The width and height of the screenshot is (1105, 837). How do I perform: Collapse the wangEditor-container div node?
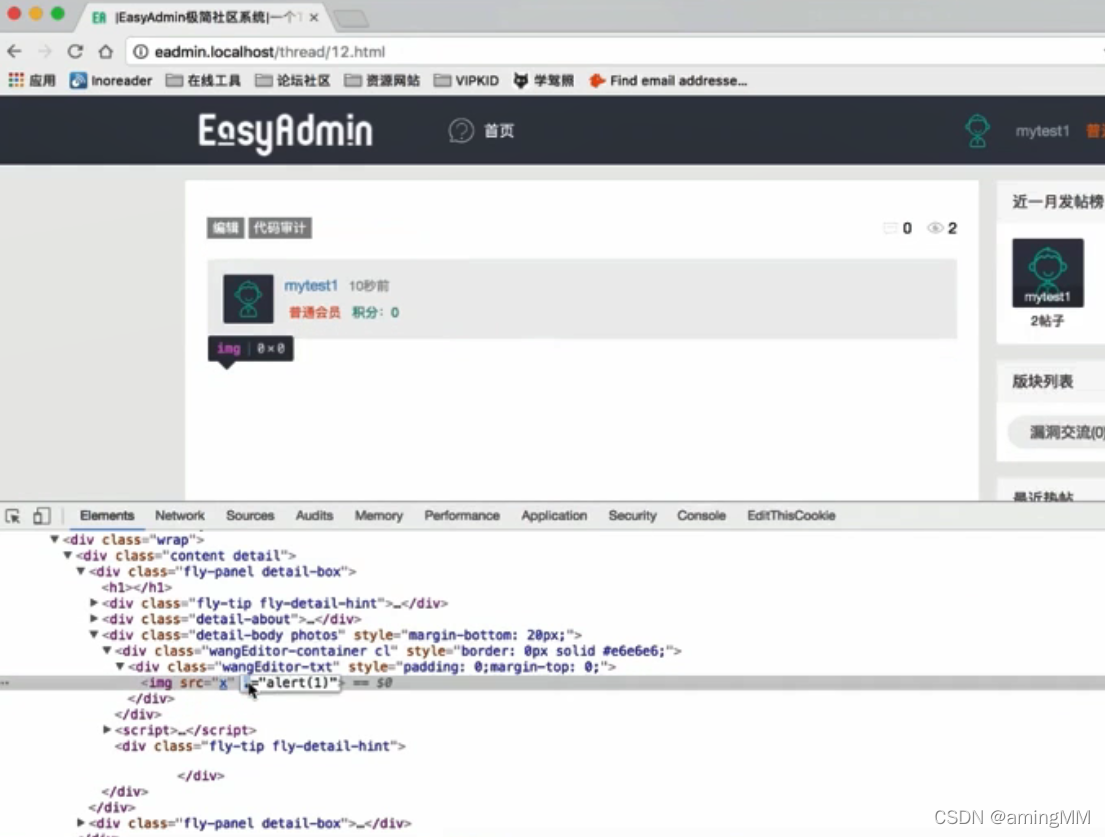coord(107,650)
